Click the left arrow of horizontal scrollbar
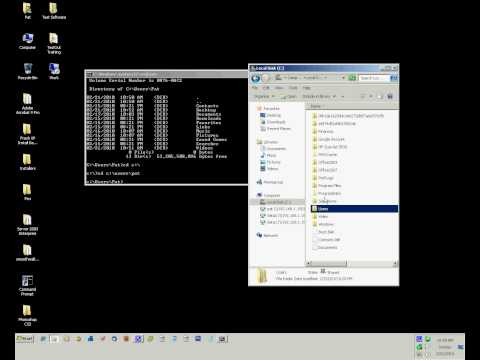 [x=309, y=264]
